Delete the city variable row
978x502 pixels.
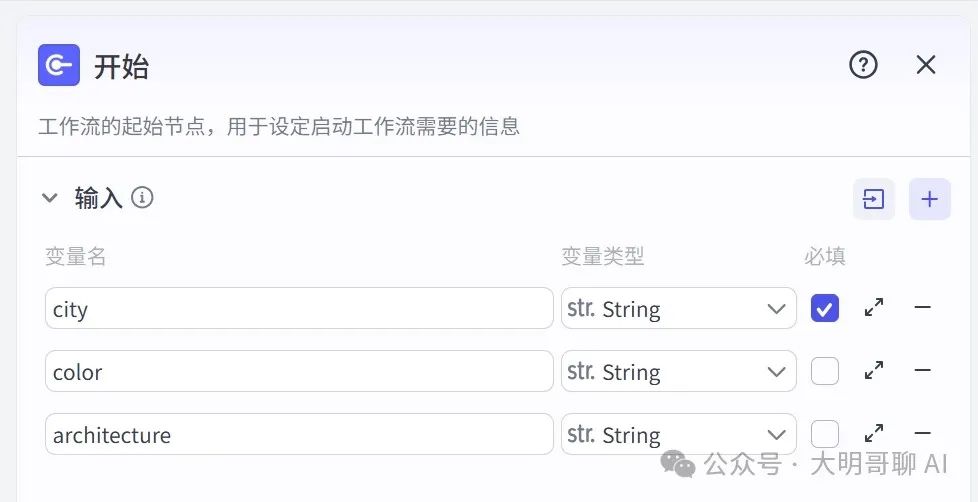coord(922,308)
